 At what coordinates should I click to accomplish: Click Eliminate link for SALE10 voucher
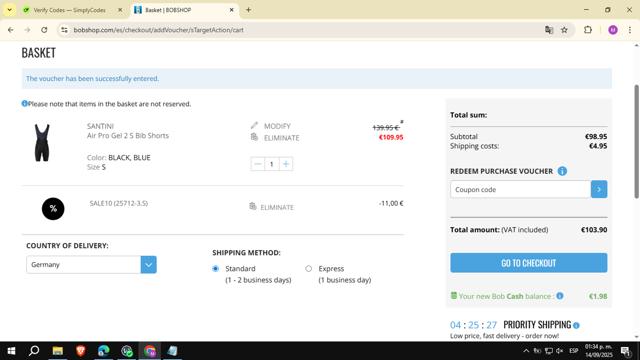[x=277, y=207]
